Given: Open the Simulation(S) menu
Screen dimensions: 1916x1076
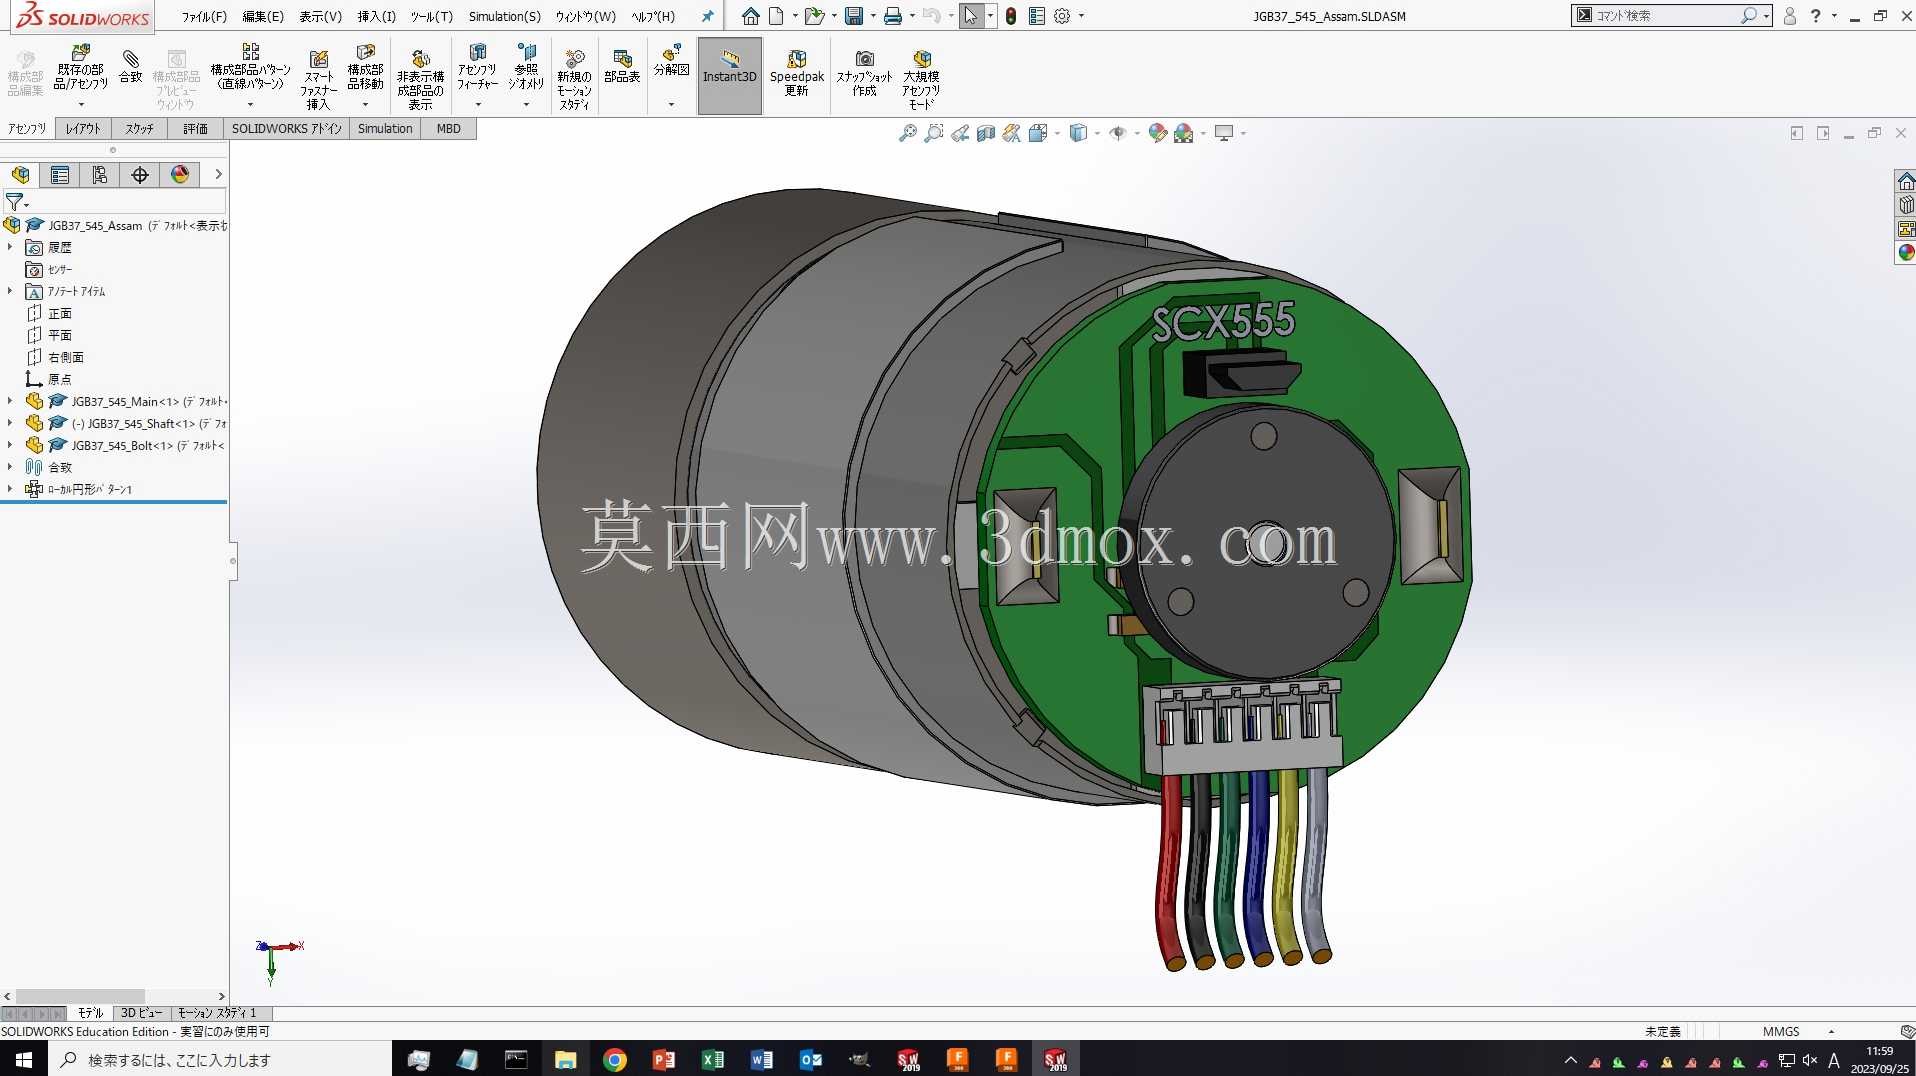Looking at the screenshot, I should tap(504, 16).
